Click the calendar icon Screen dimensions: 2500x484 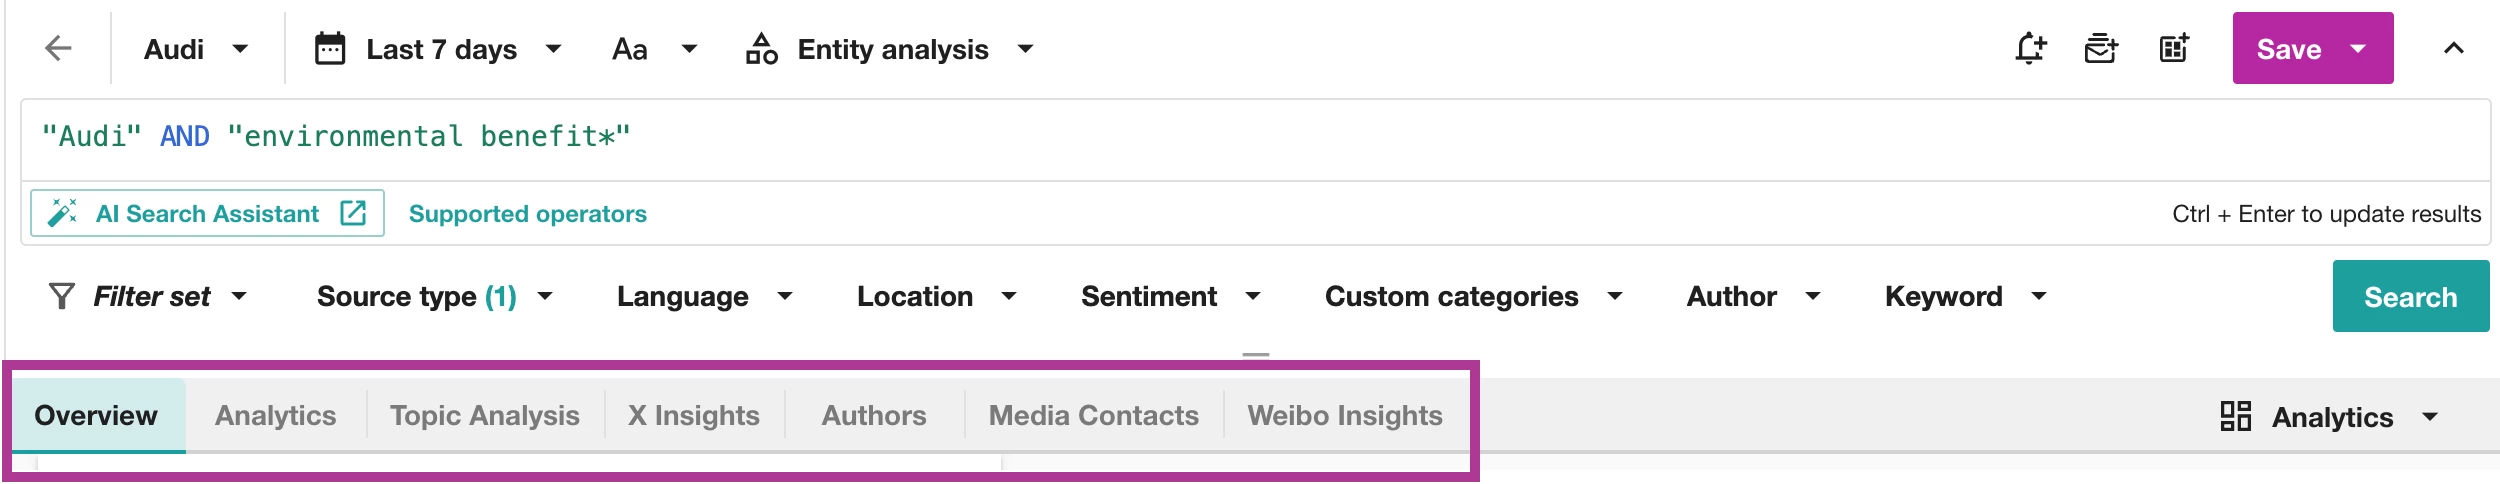[x=330, y=49]
